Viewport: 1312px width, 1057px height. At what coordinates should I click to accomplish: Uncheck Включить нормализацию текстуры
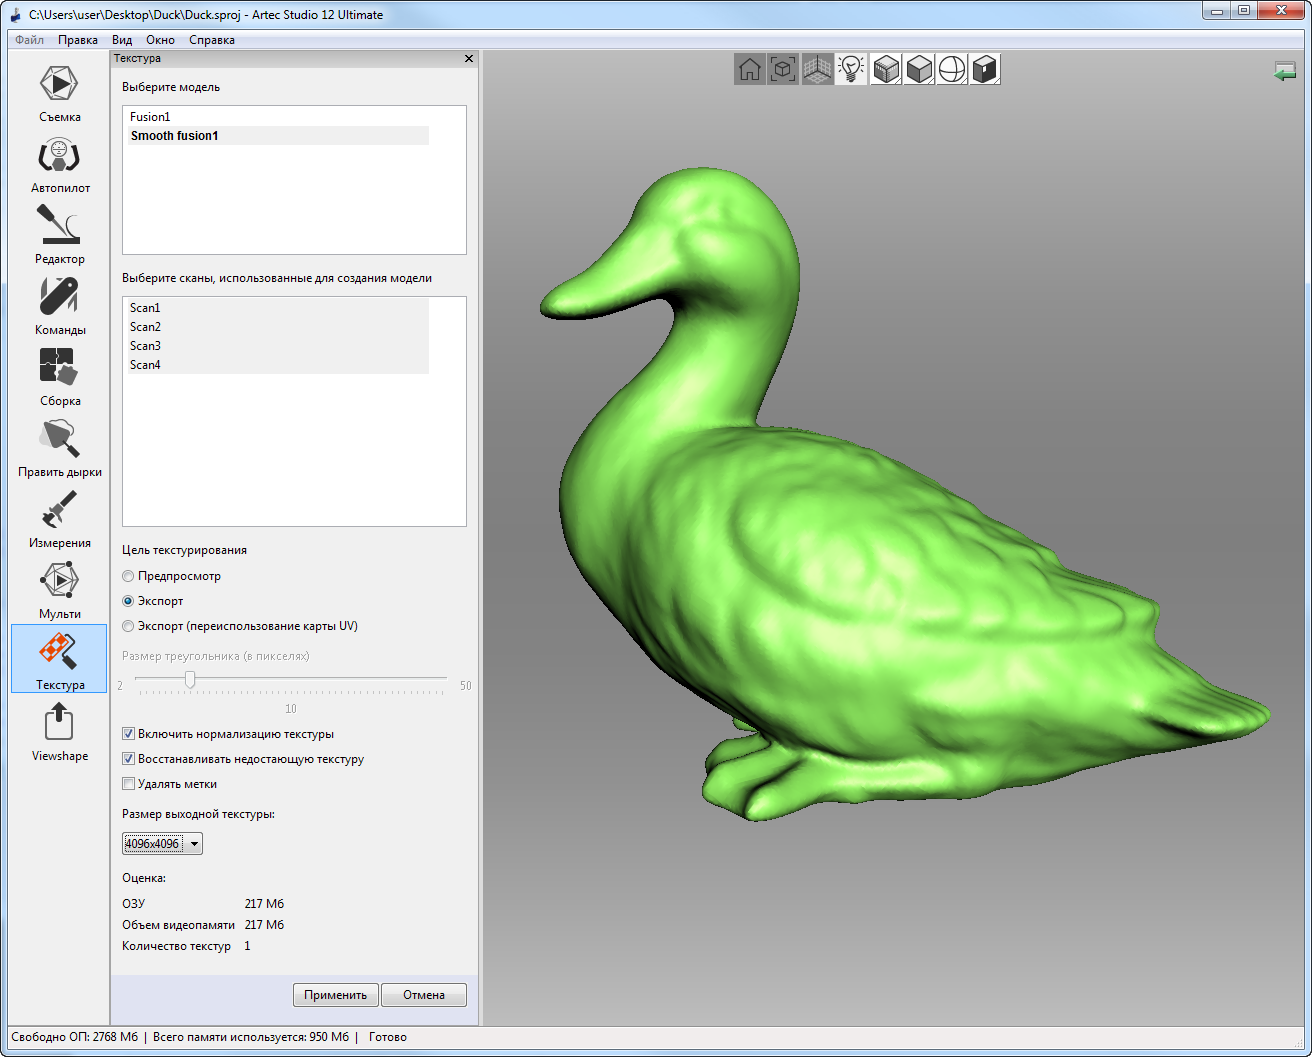point(128,734)
